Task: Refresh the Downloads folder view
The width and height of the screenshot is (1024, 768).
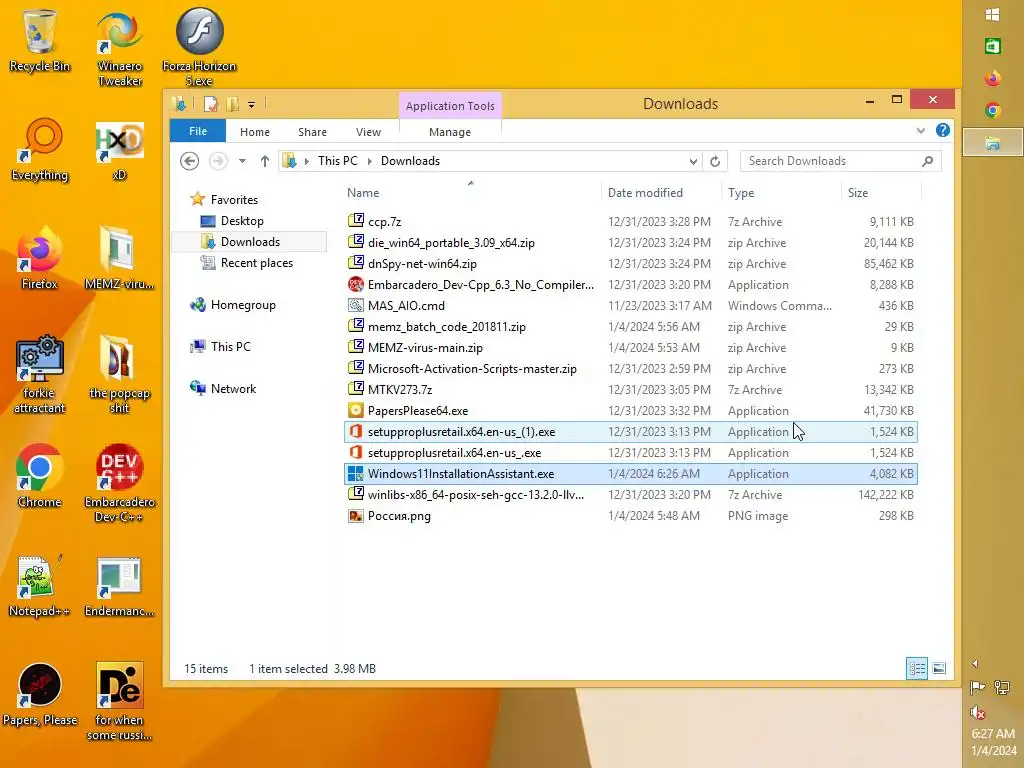Action: 715,161
